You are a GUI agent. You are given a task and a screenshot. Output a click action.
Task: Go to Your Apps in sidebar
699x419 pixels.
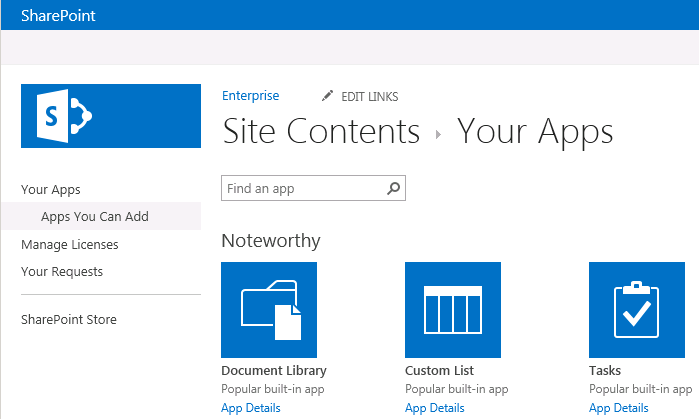click(51, 189)
